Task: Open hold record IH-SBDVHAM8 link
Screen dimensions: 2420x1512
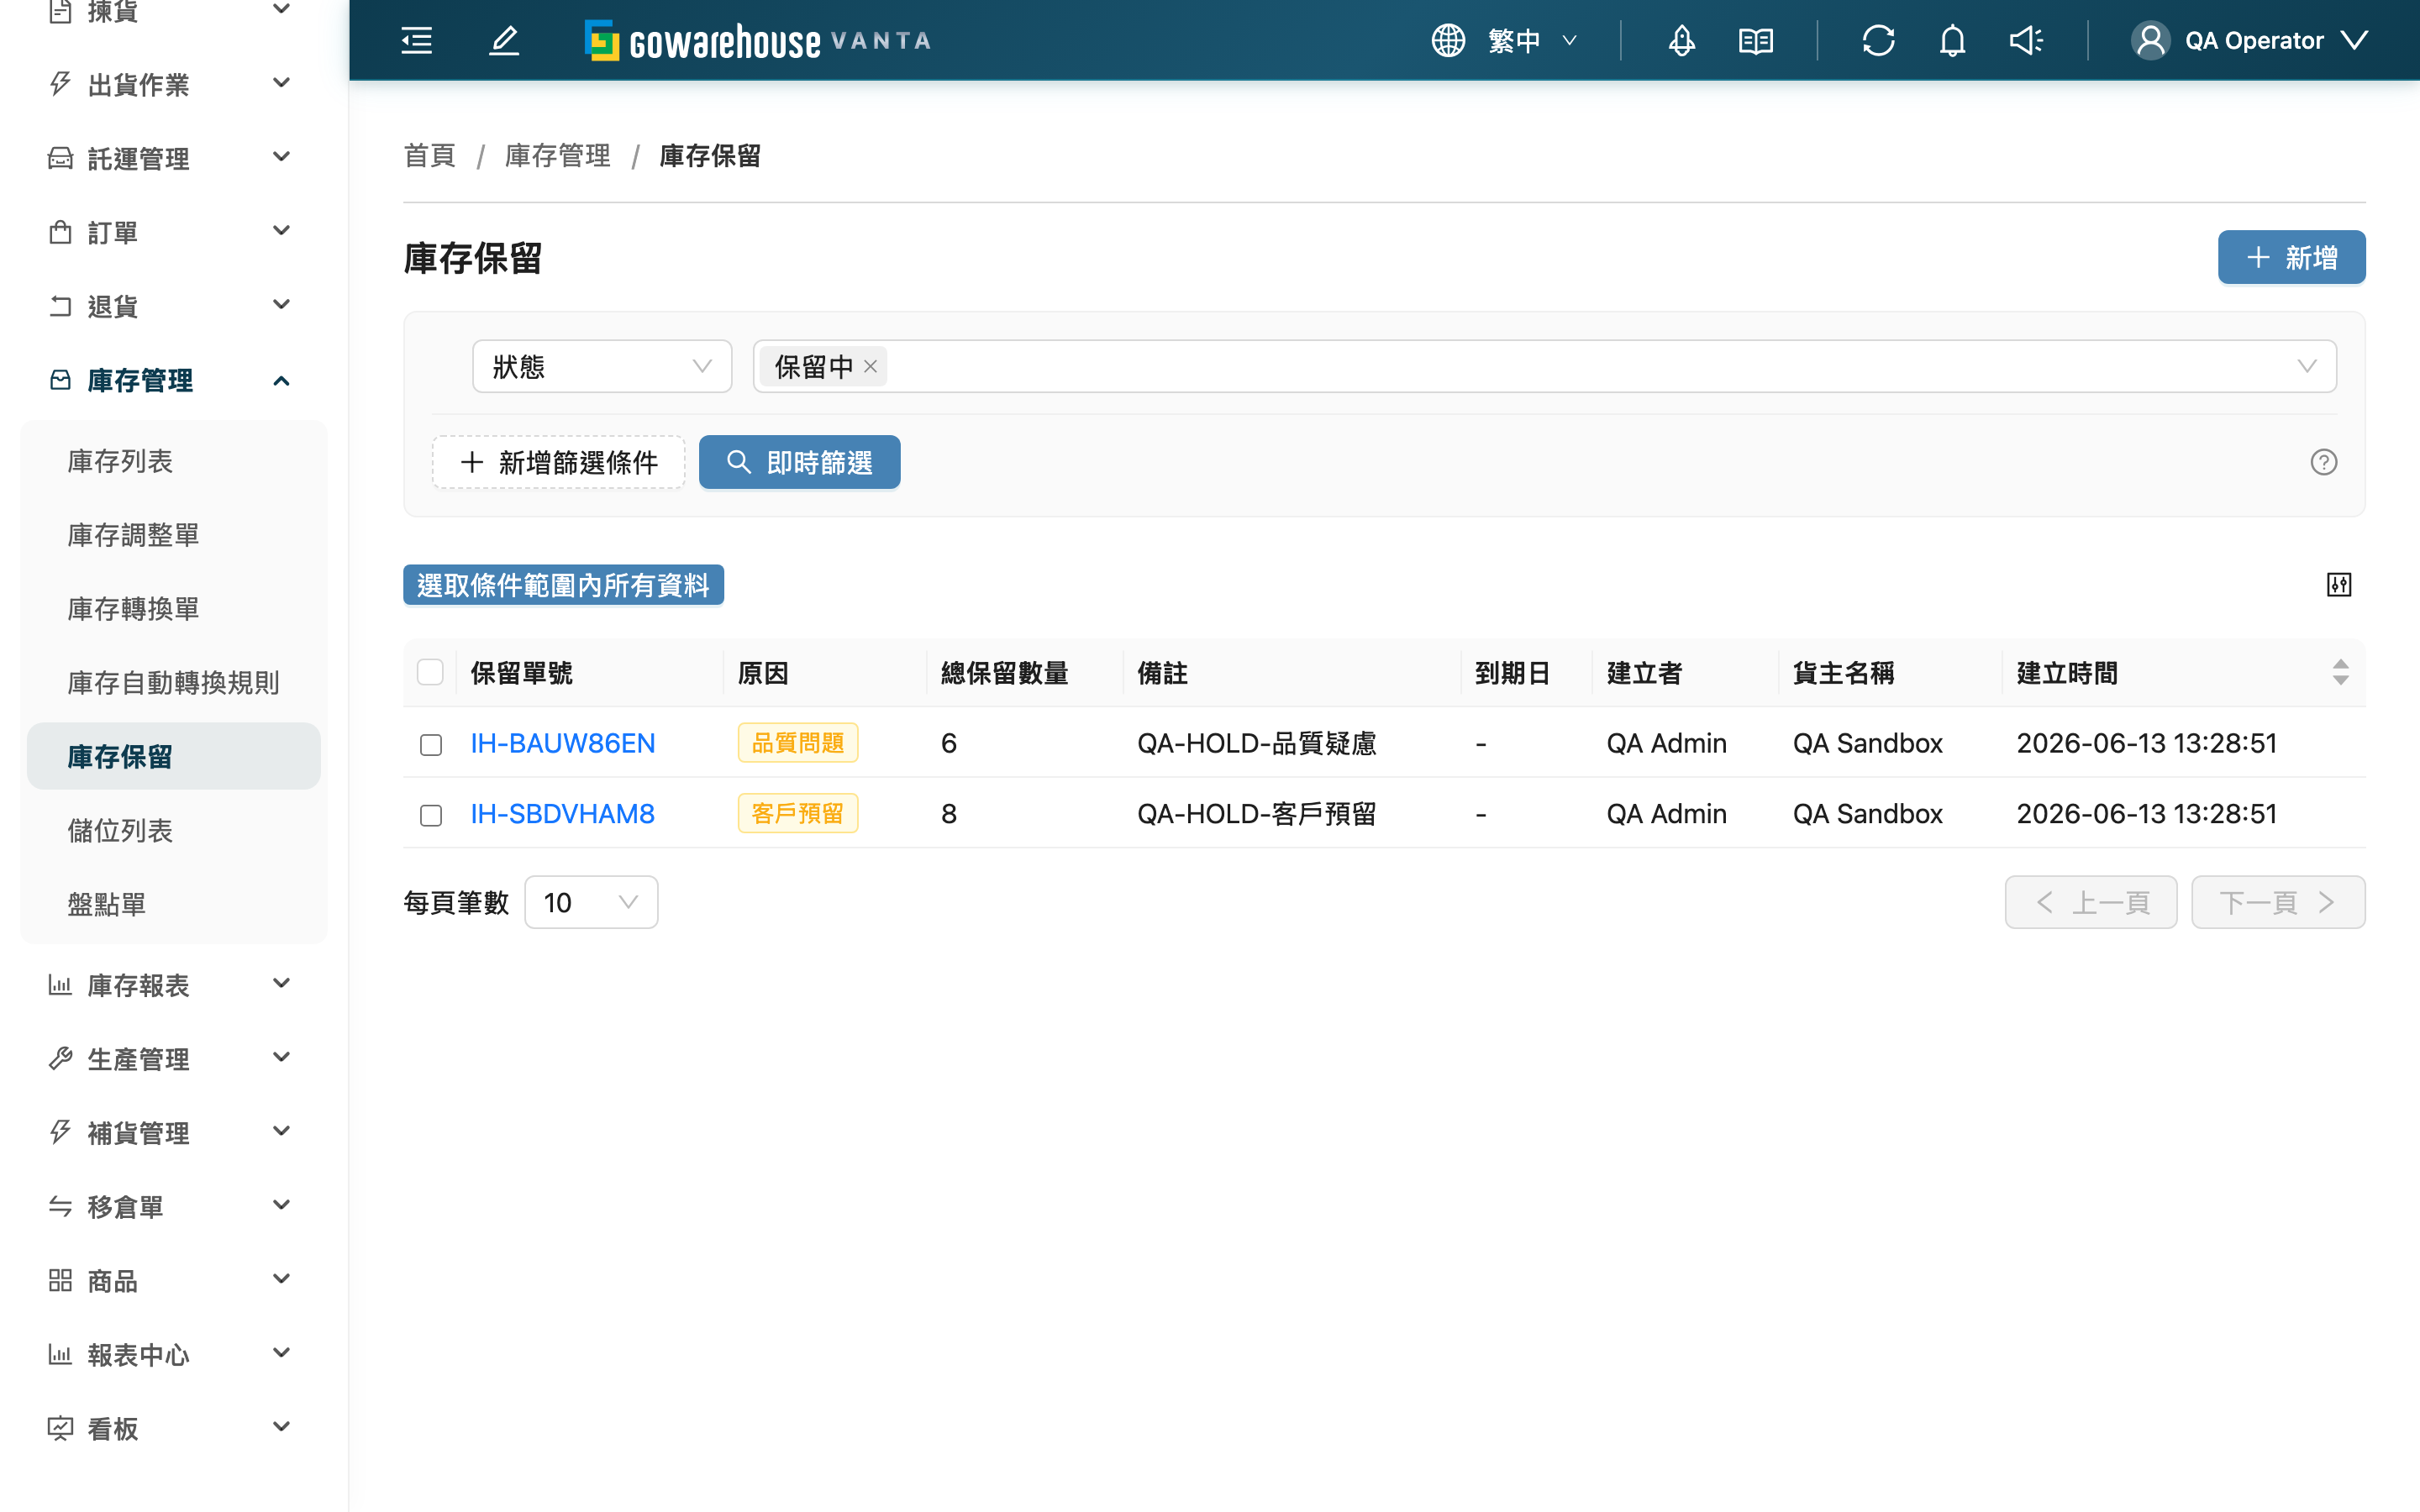Action: click(x=563, y=814)
